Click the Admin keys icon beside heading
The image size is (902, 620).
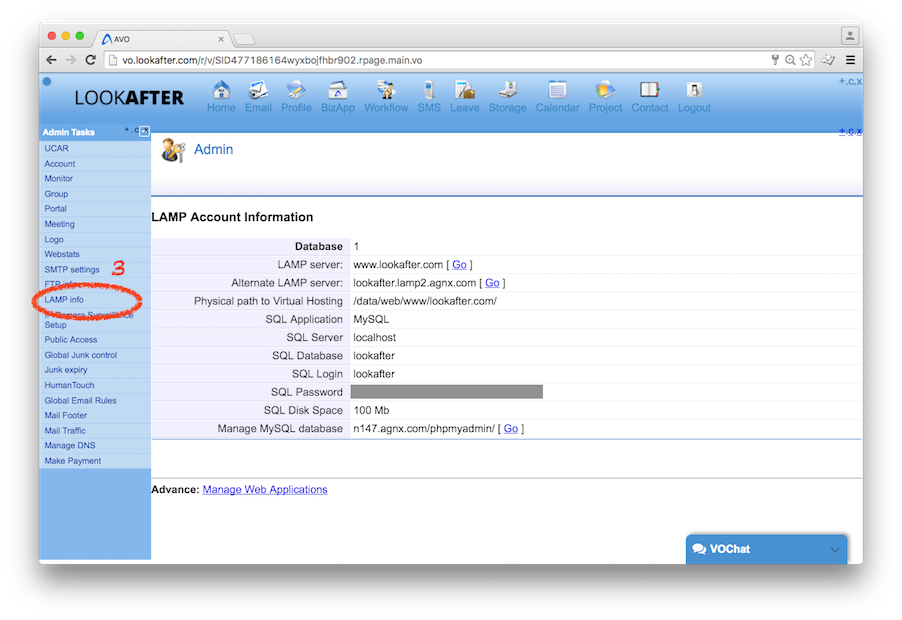click(173, 150)
